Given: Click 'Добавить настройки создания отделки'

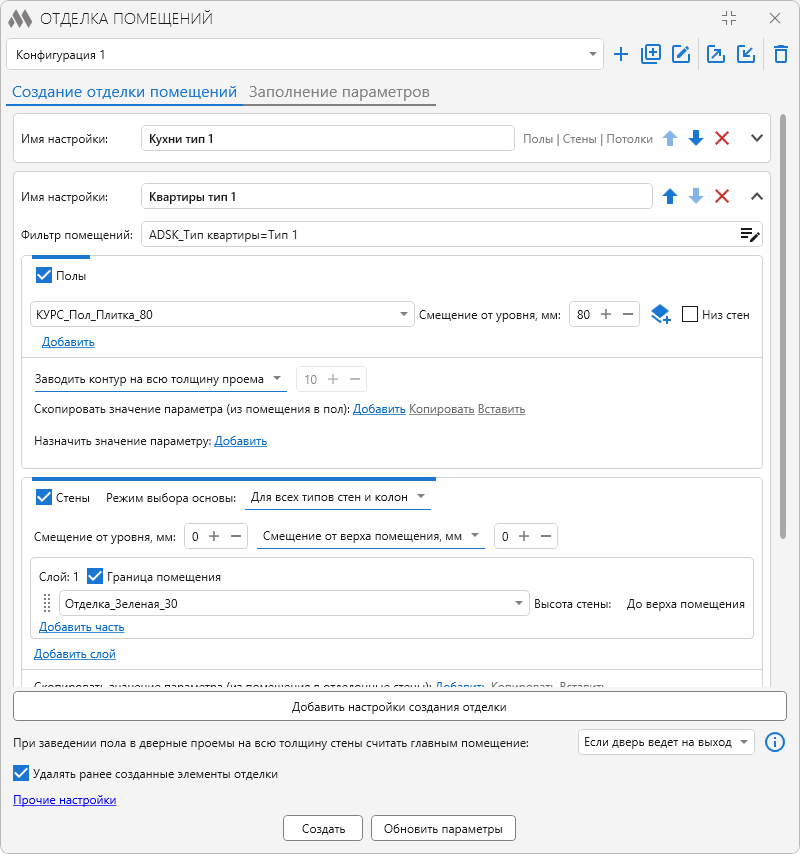Looking at the screenshot, I should point(400,706).
